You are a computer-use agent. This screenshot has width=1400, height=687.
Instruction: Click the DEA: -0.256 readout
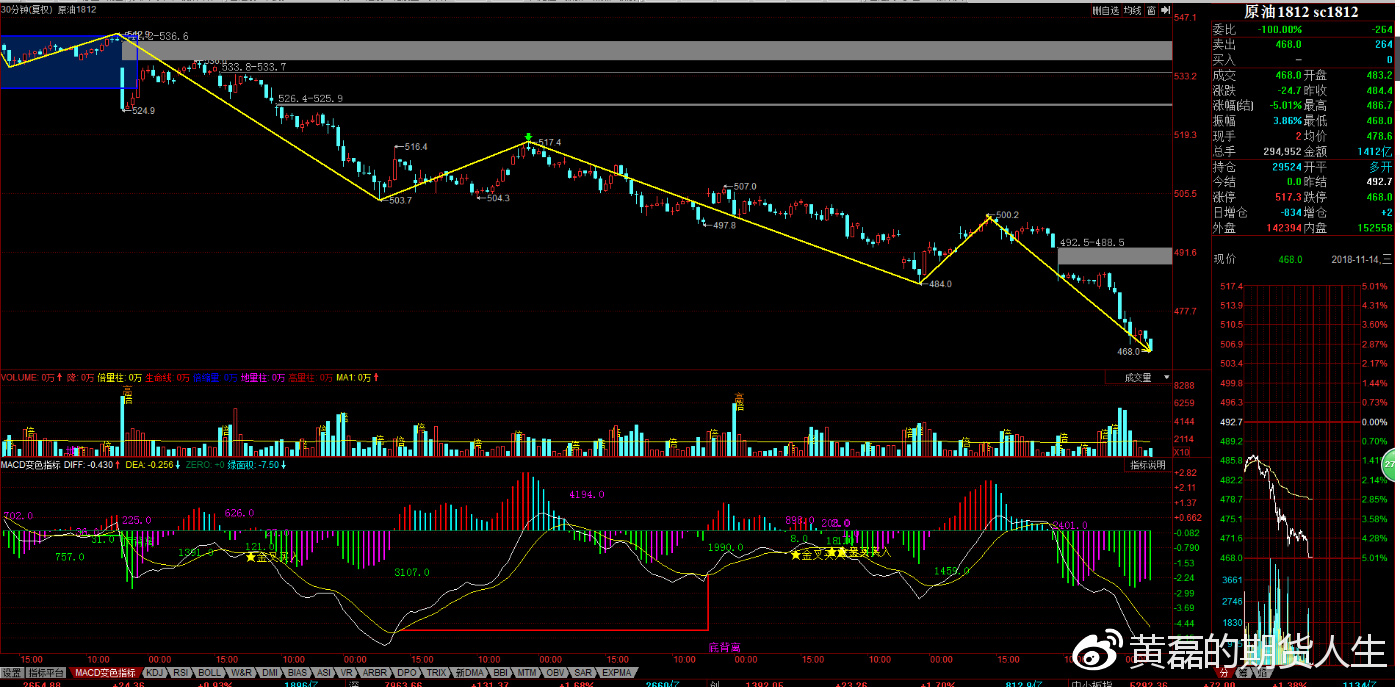pos(152,465)
